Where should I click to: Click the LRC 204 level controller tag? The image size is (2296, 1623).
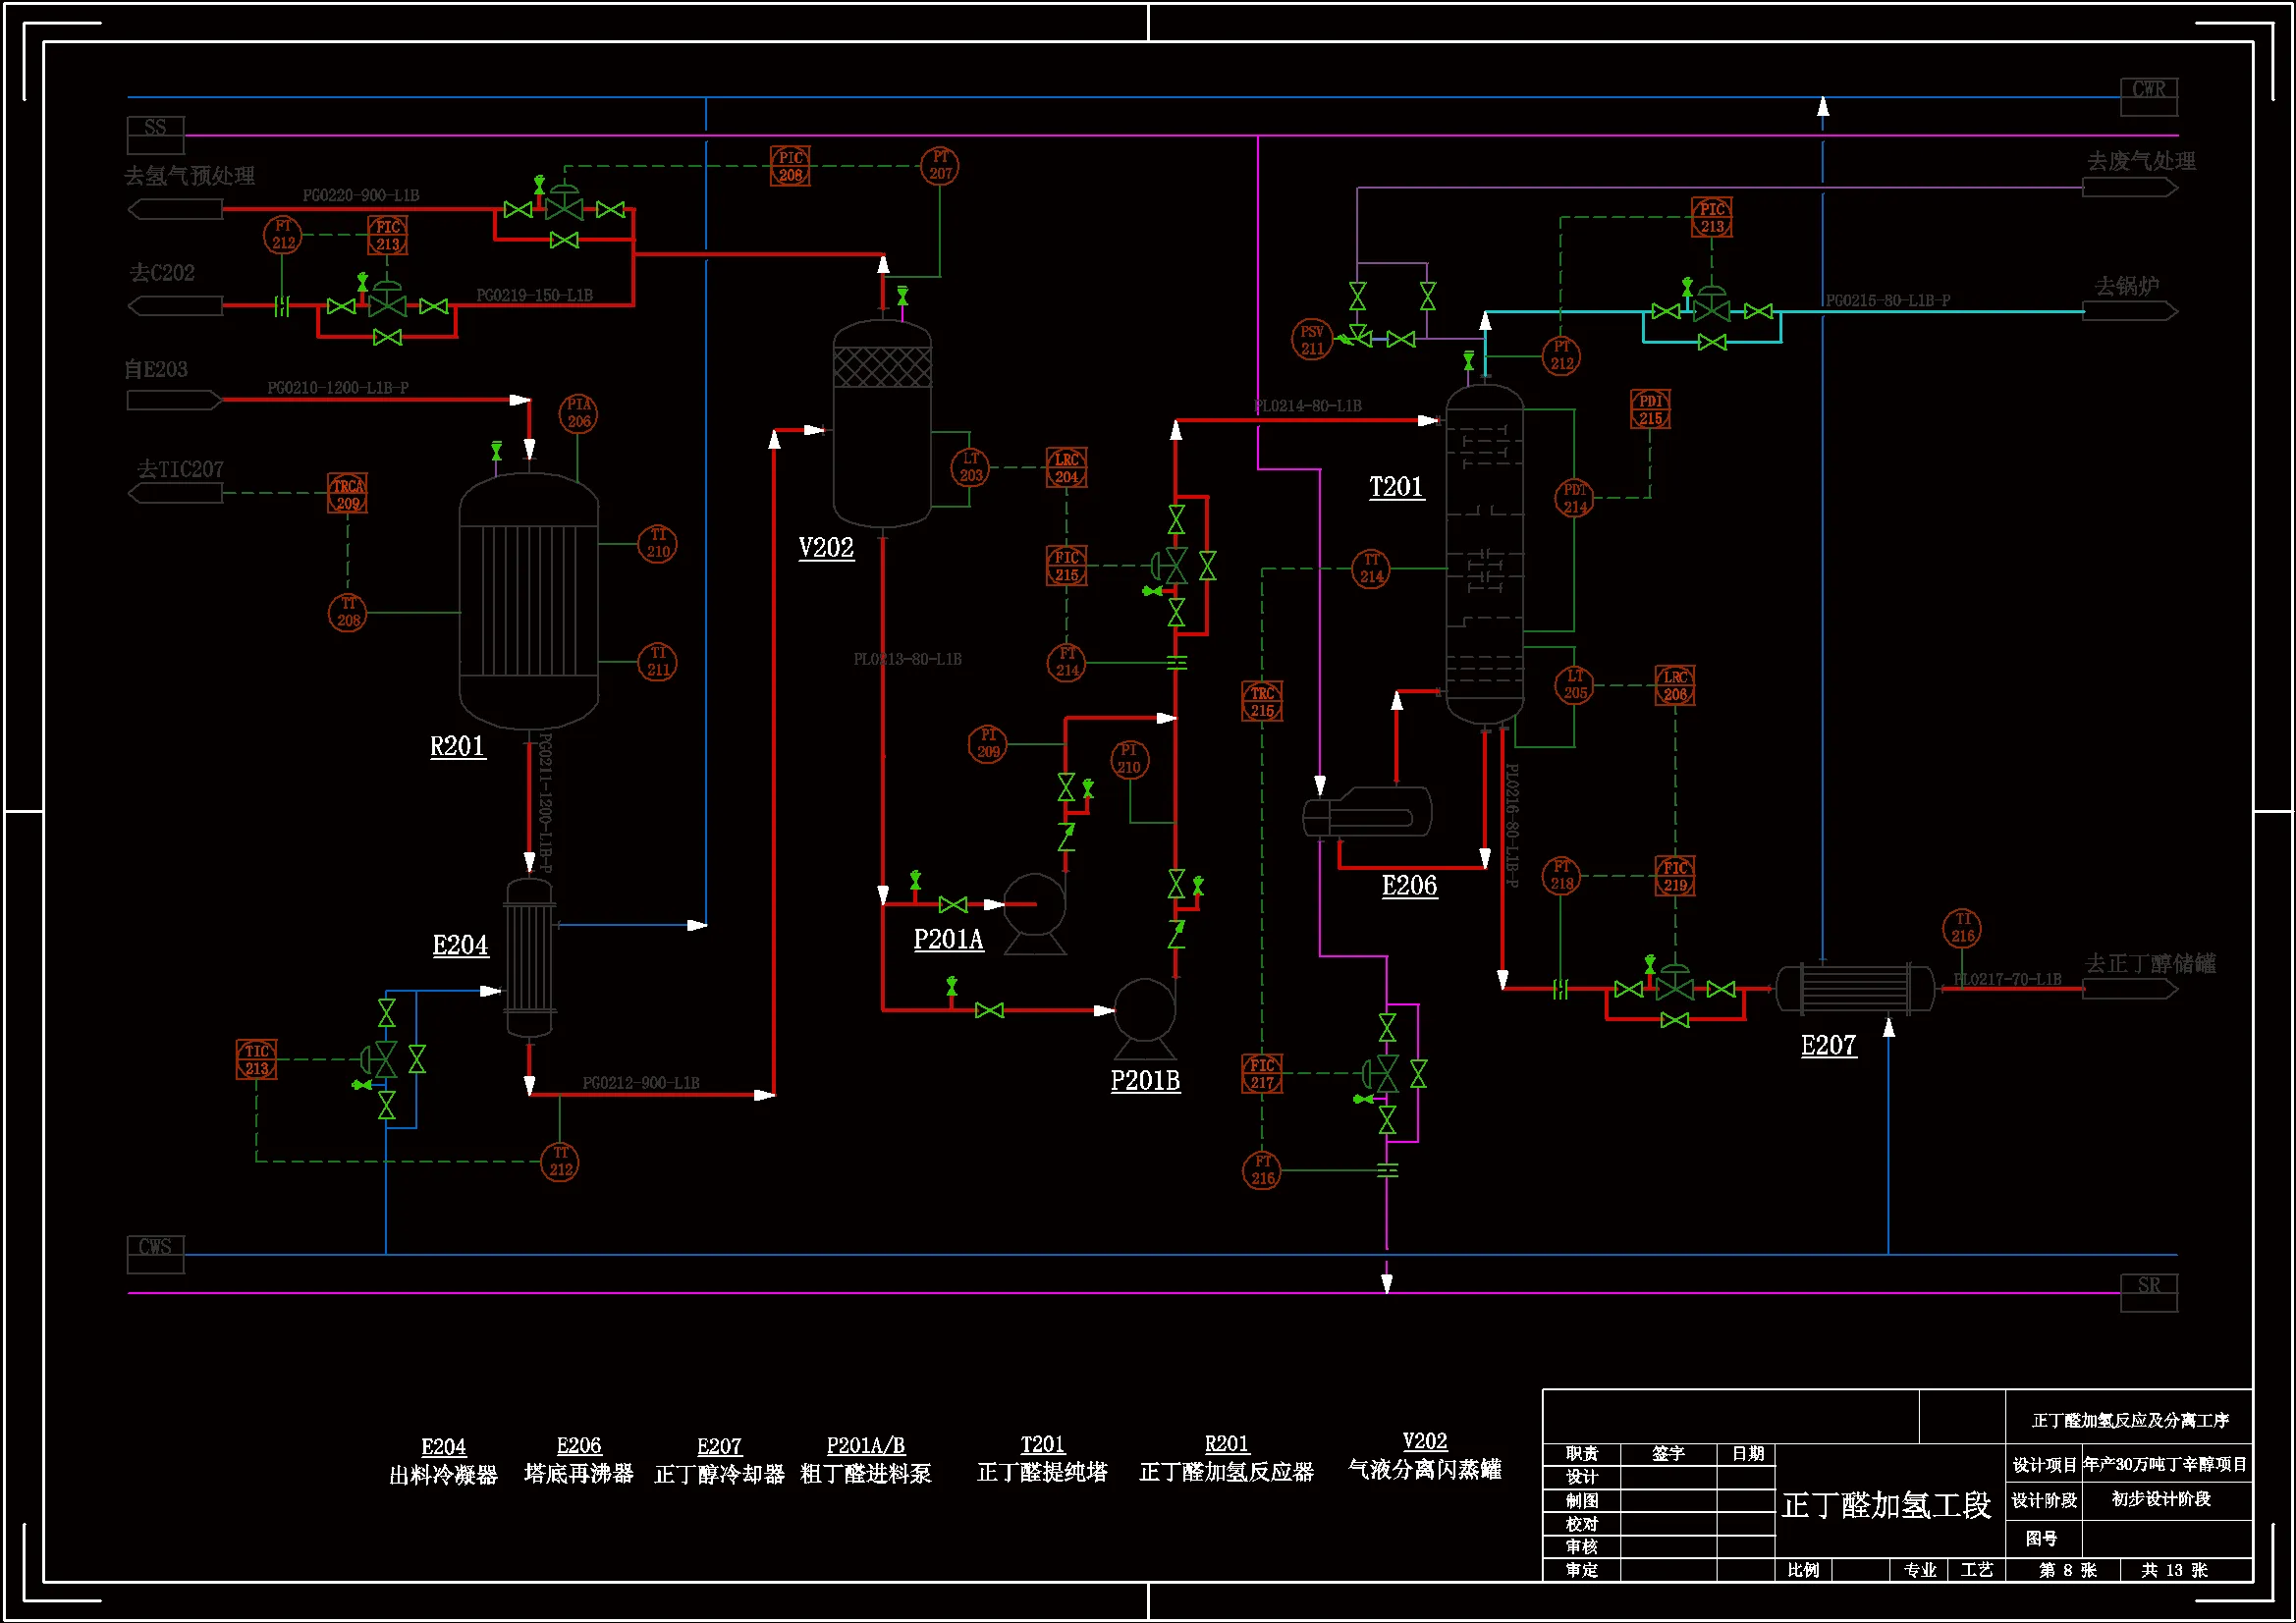[1066, 467]
